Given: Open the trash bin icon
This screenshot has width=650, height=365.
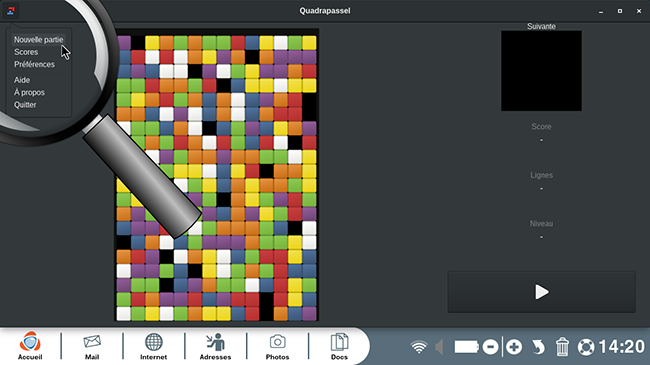Looking at the screenshot, I should pos(562,347).
